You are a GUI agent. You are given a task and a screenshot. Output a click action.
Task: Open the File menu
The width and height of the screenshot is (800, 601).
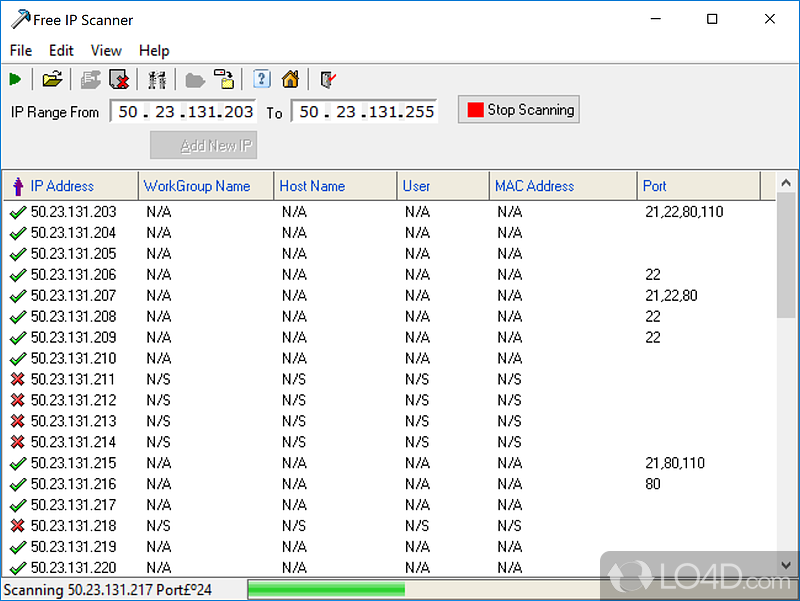20,50
